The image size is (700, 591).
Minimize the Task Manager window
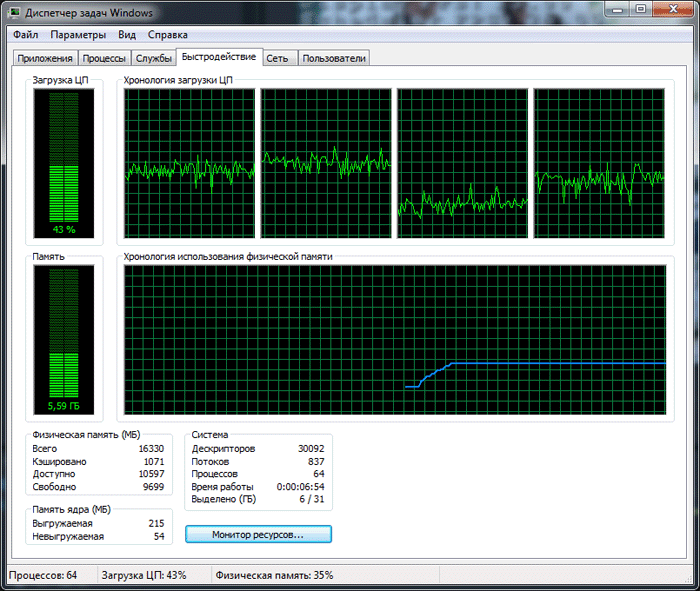[x=617, y=9]
